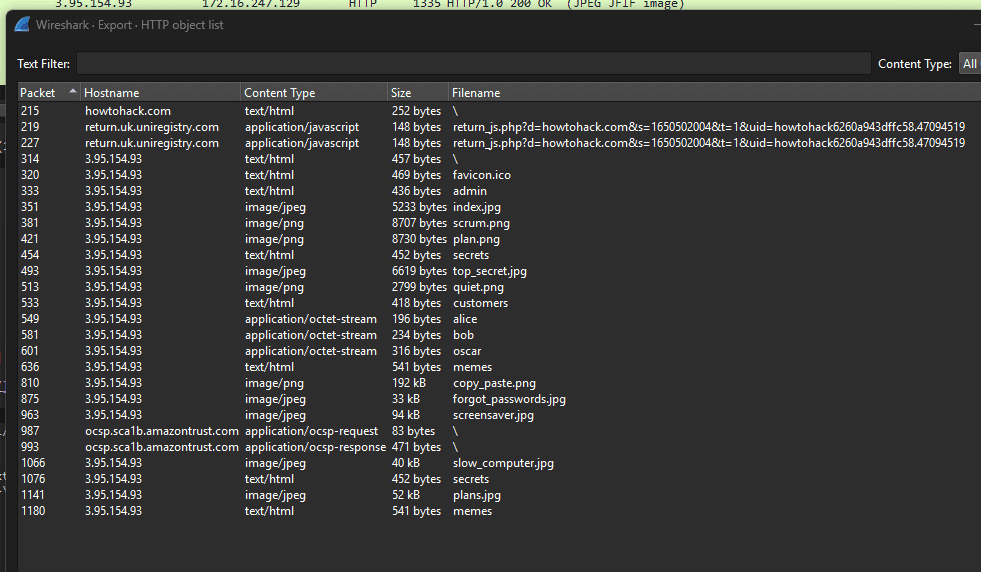
Task: Click the 8707 bytes size cell
Action: pyautogui.click(x=419, y=223)
